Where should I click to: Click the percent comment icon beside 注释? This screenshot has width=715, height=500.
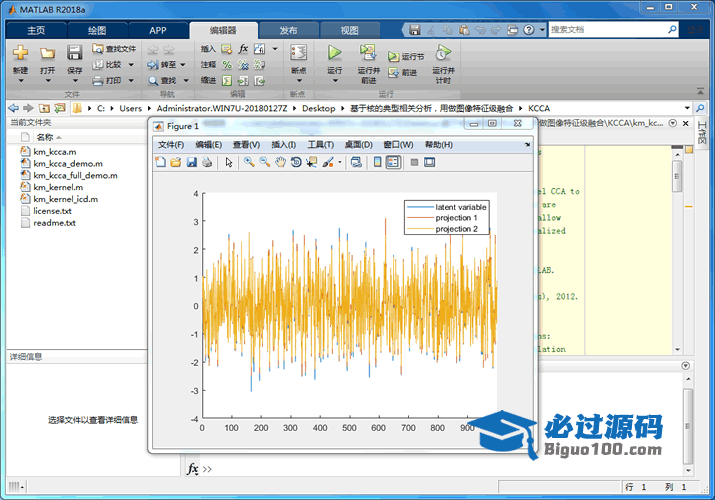[227, 65]
